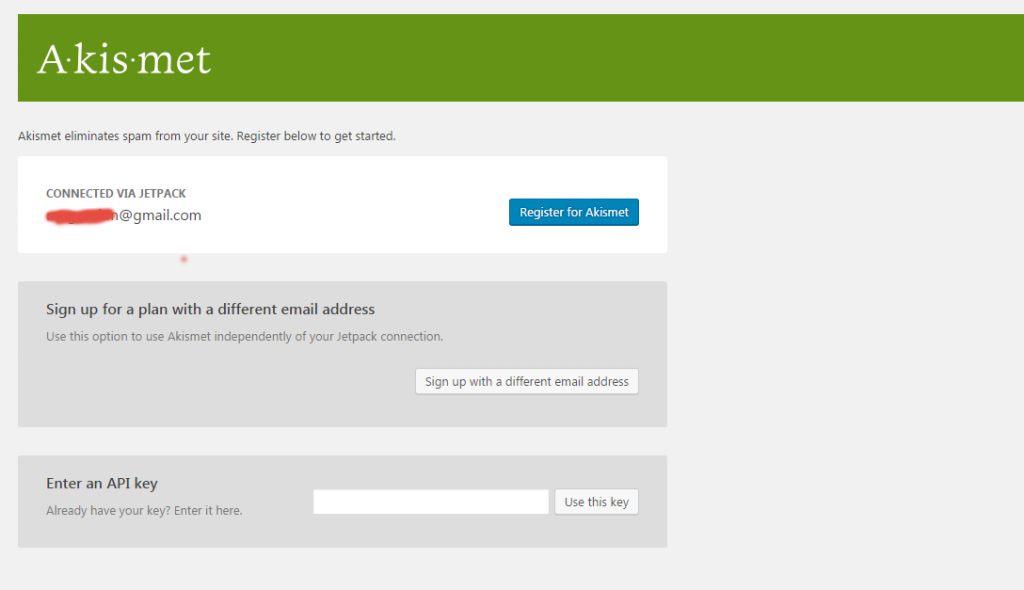
Task: Click the CONNECTED VIA JETPACK label
Action: [x=116, y=194]
